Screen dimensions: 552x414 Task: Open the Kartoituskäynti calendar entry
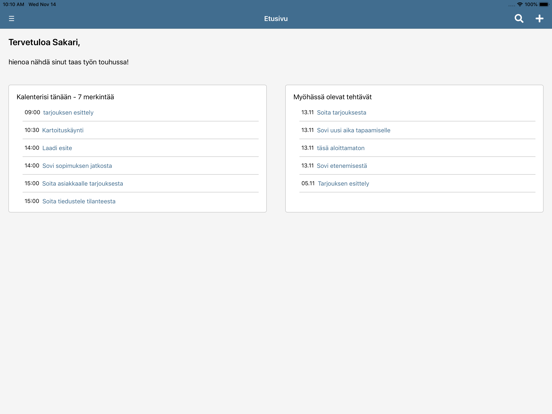[x=63, y=130]
